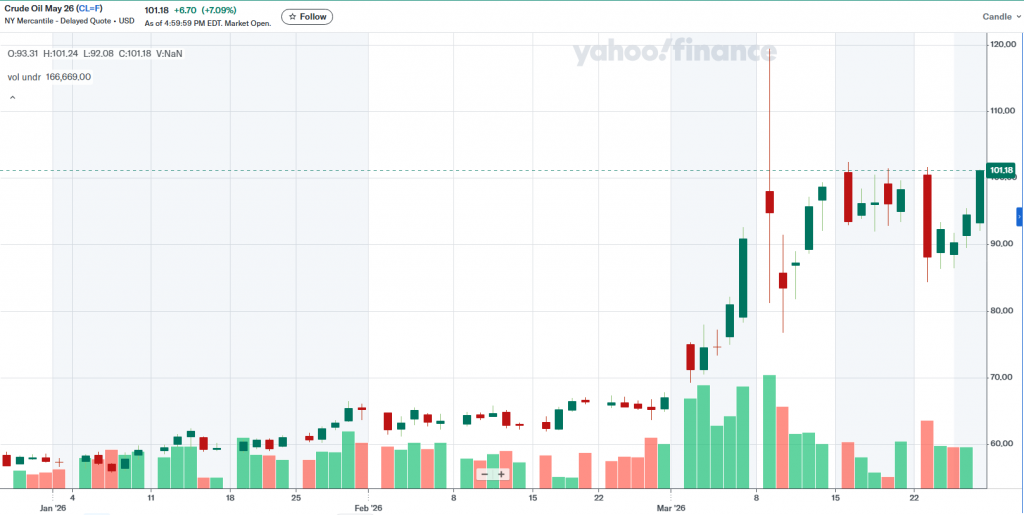Viewport: 1024px width, 515px height.
Task: Expand the blue side panel tab
Action: click(x=1019, y=216)
